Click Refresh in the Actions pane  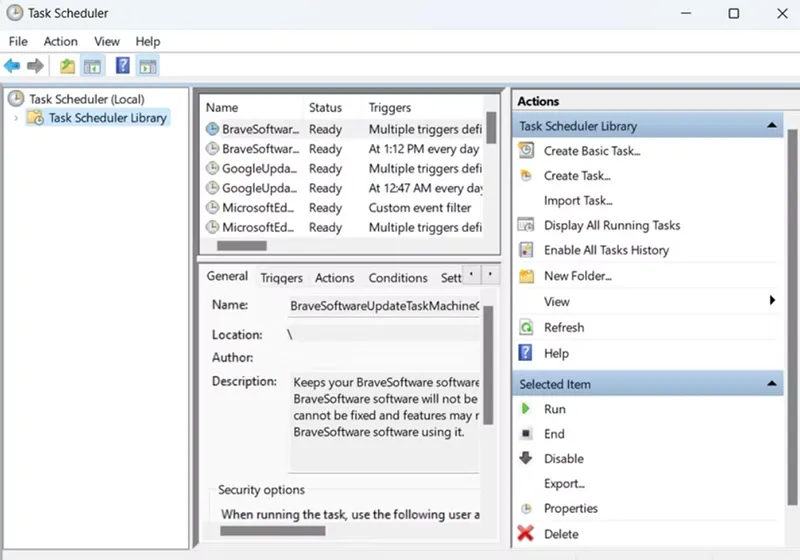(x=564, y=327)
